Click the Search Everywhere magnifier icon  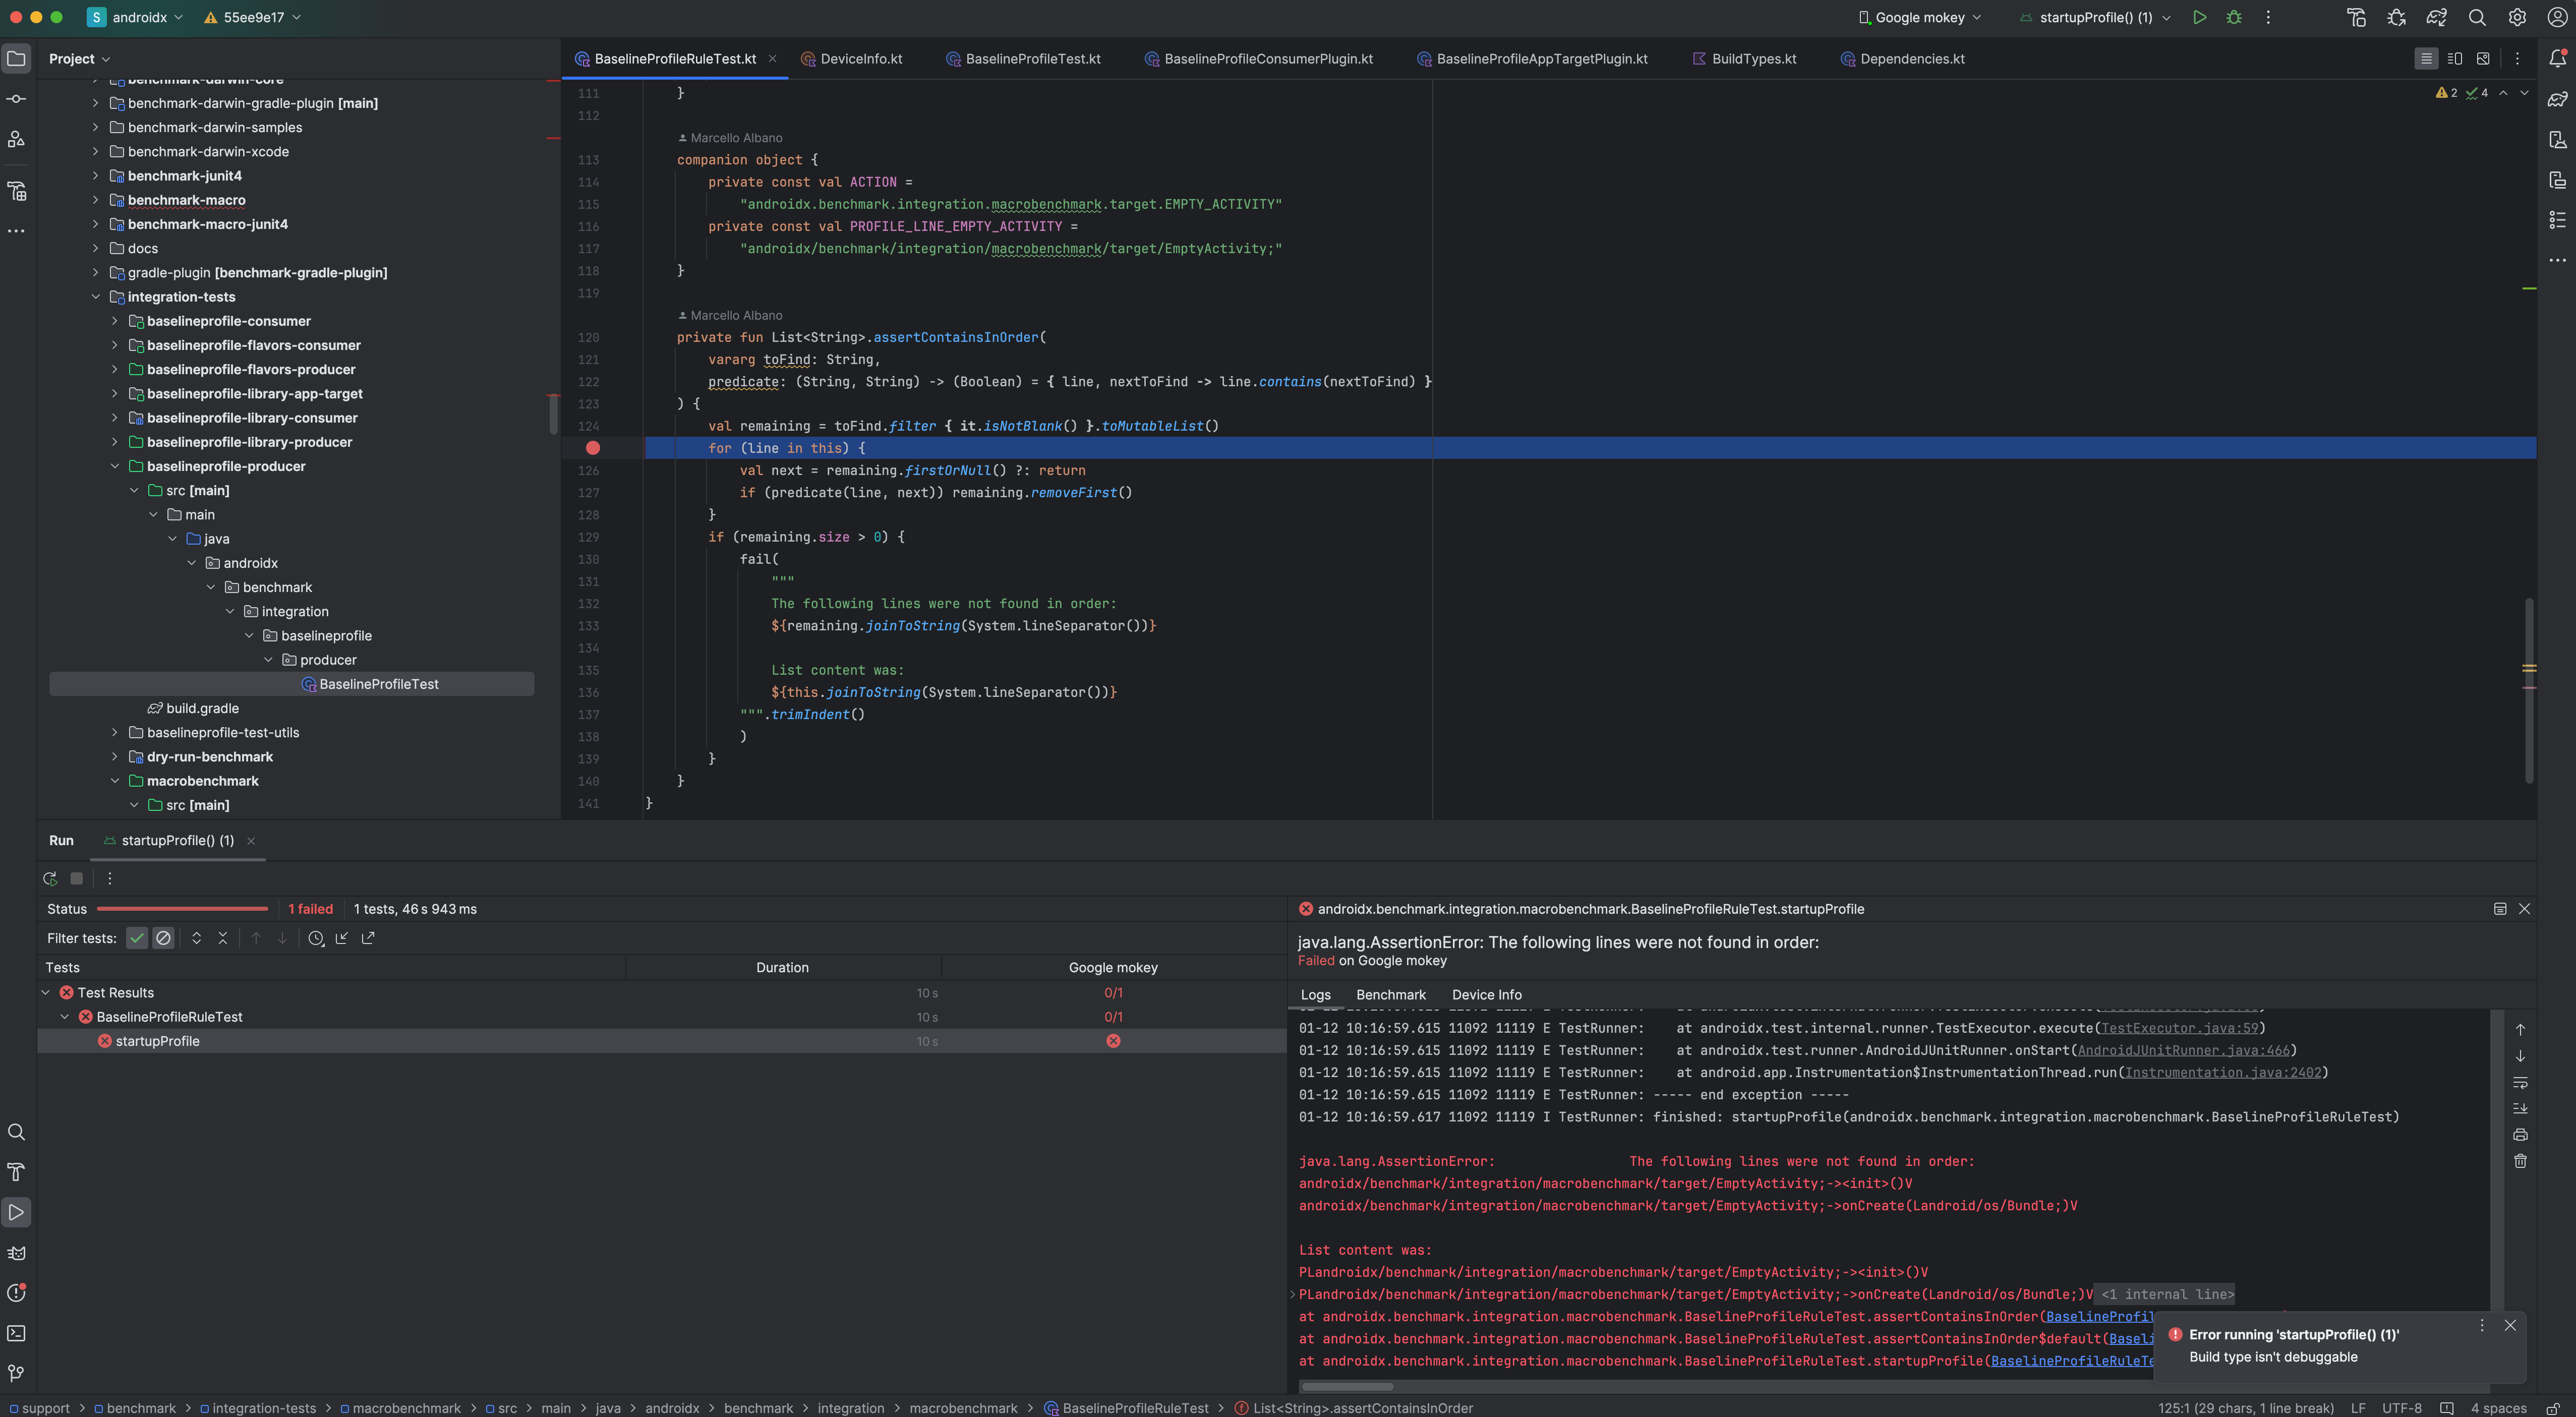tap(2476, 17)
